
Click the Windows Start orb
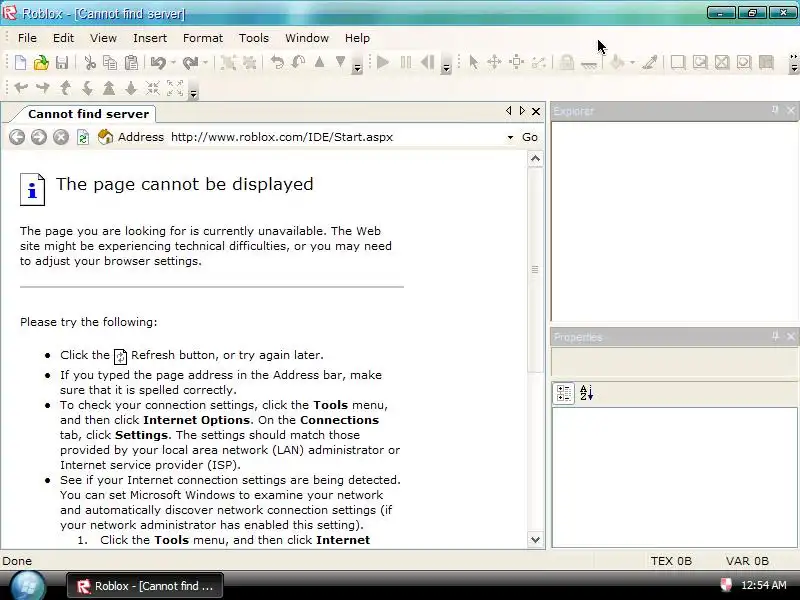[x=29, y=586]
